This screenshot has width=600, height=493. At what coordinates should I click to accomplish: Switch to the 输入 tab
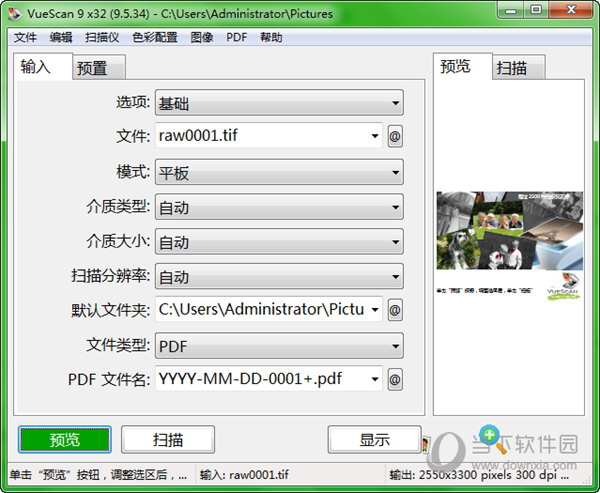(x=43, y=67)
